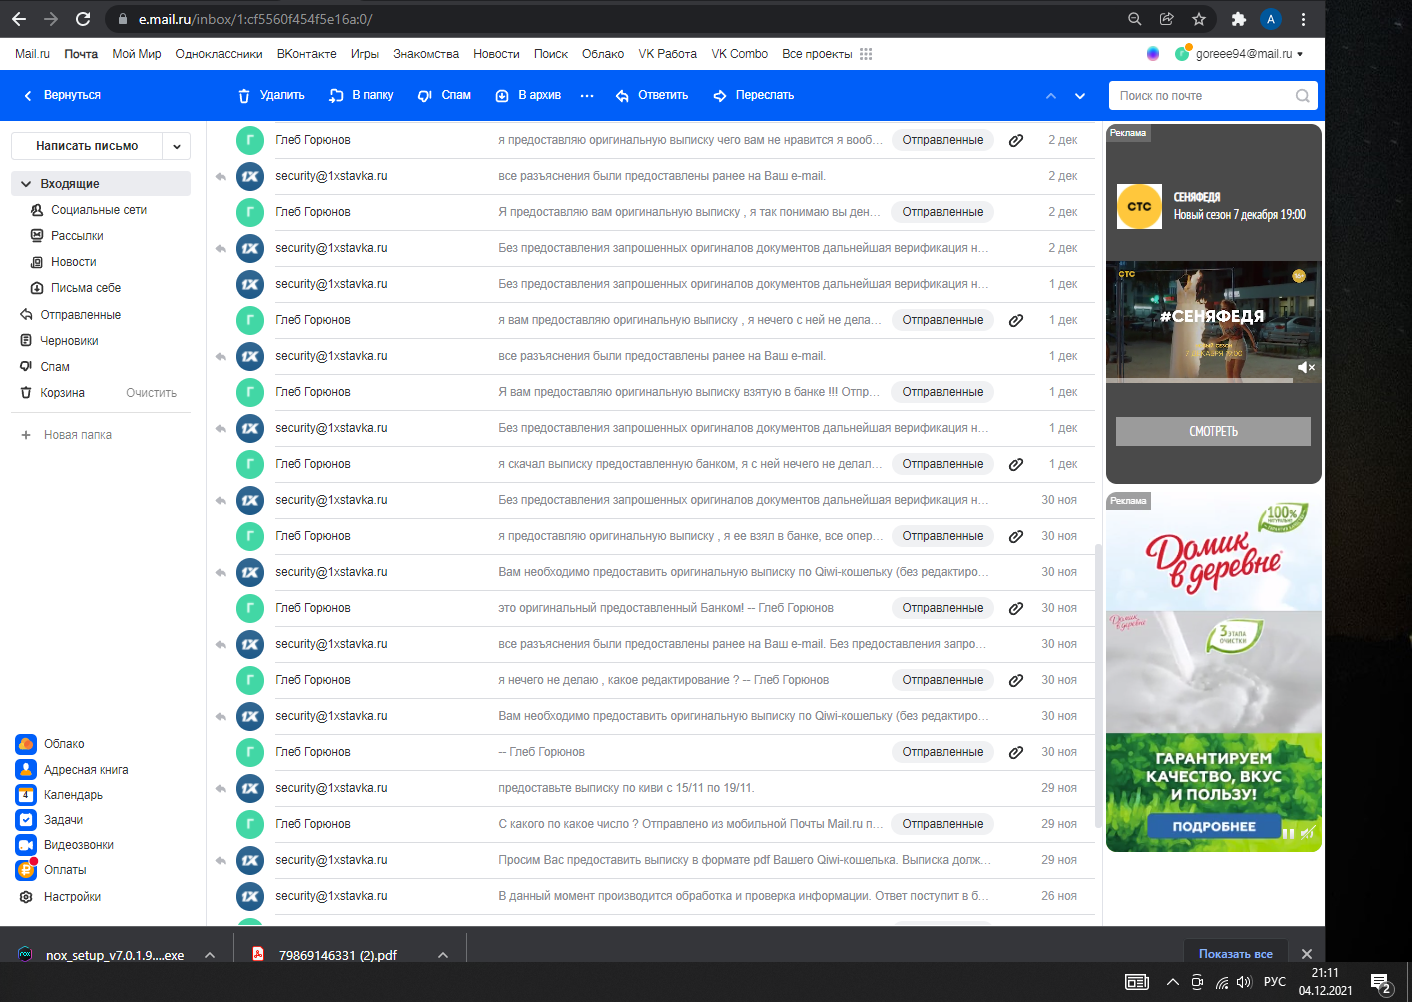
Task: Click Очистить next to Корзина
Action: [151, 393]
